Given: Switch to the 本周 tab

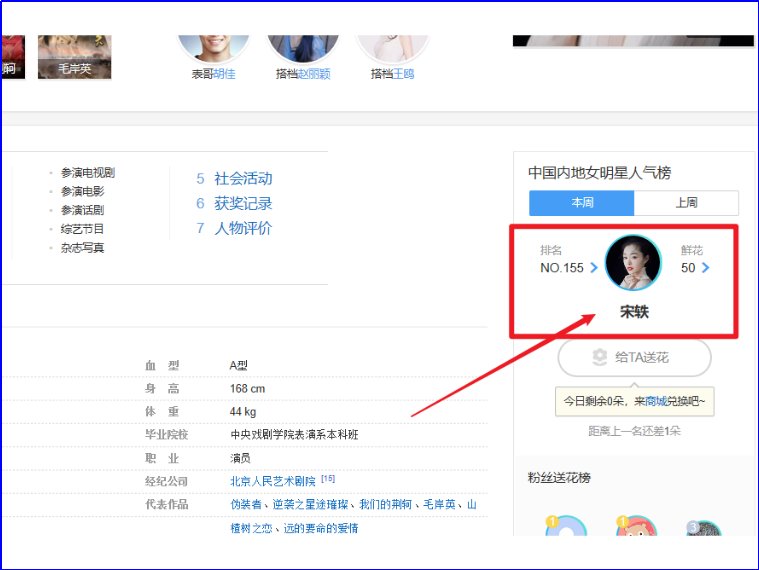Looking at the screenshot, I should (x=581, y=203).
